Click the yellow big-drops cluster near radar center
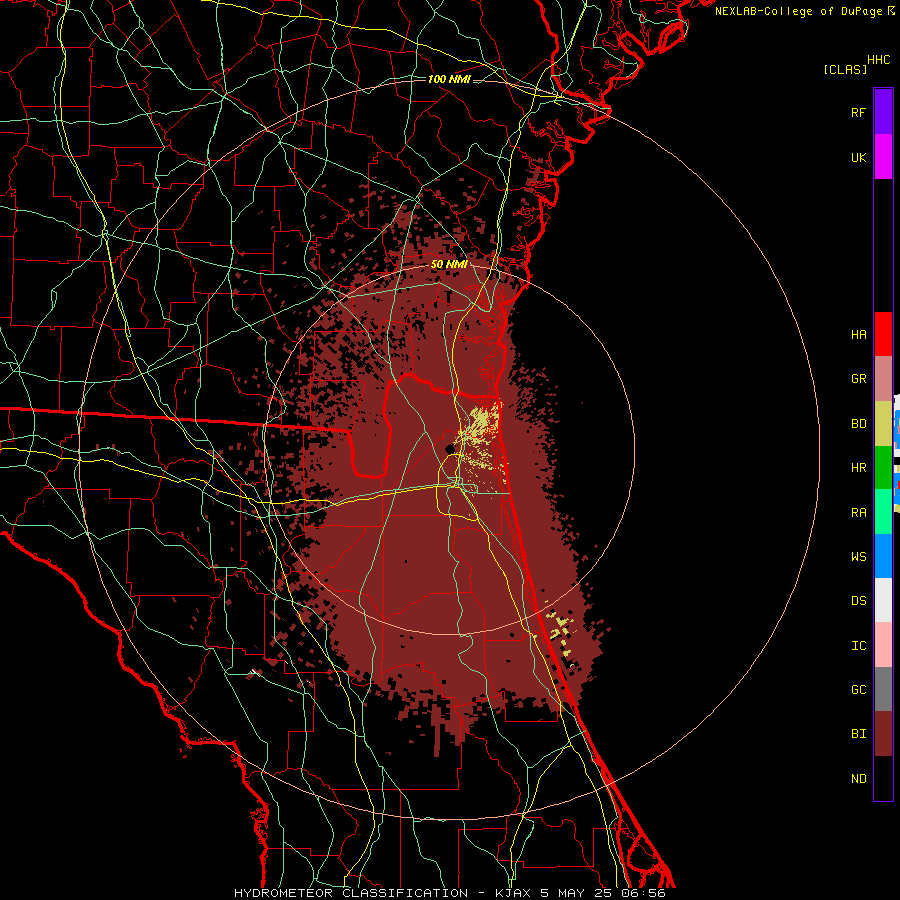 (x=481, y=426)
